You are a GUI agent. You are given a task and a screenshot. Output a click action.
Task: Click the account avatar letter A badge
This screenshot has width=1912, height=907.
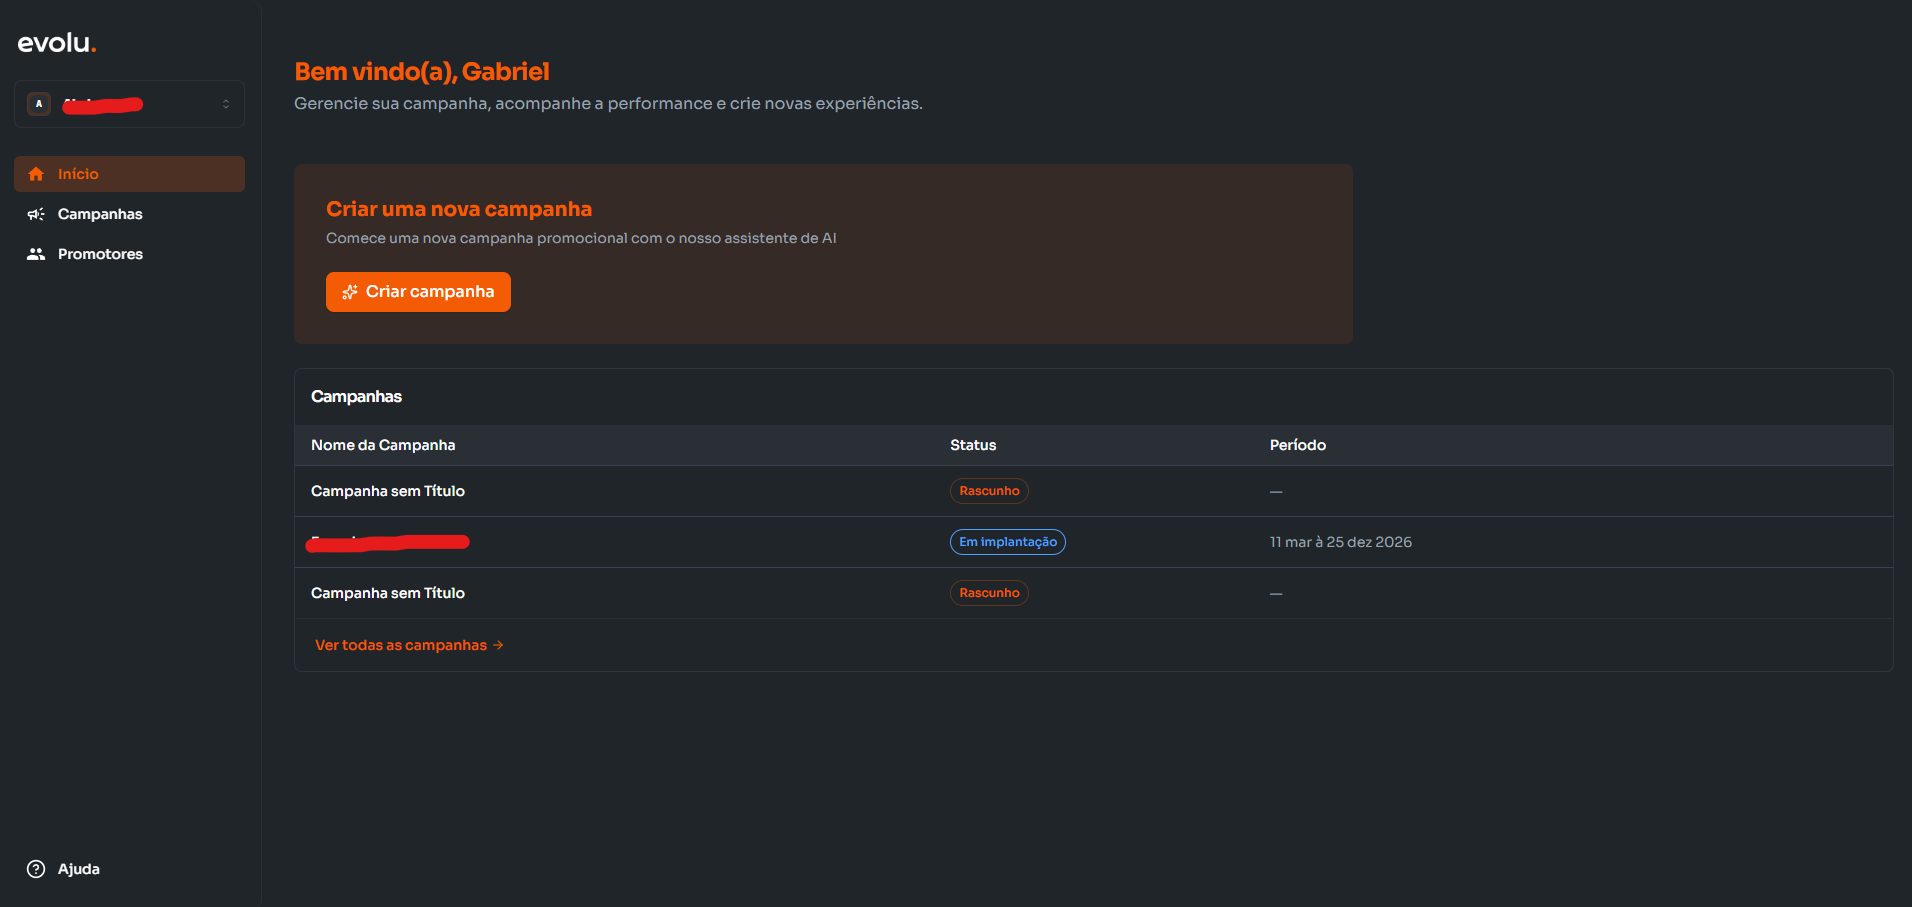point(39,104)
